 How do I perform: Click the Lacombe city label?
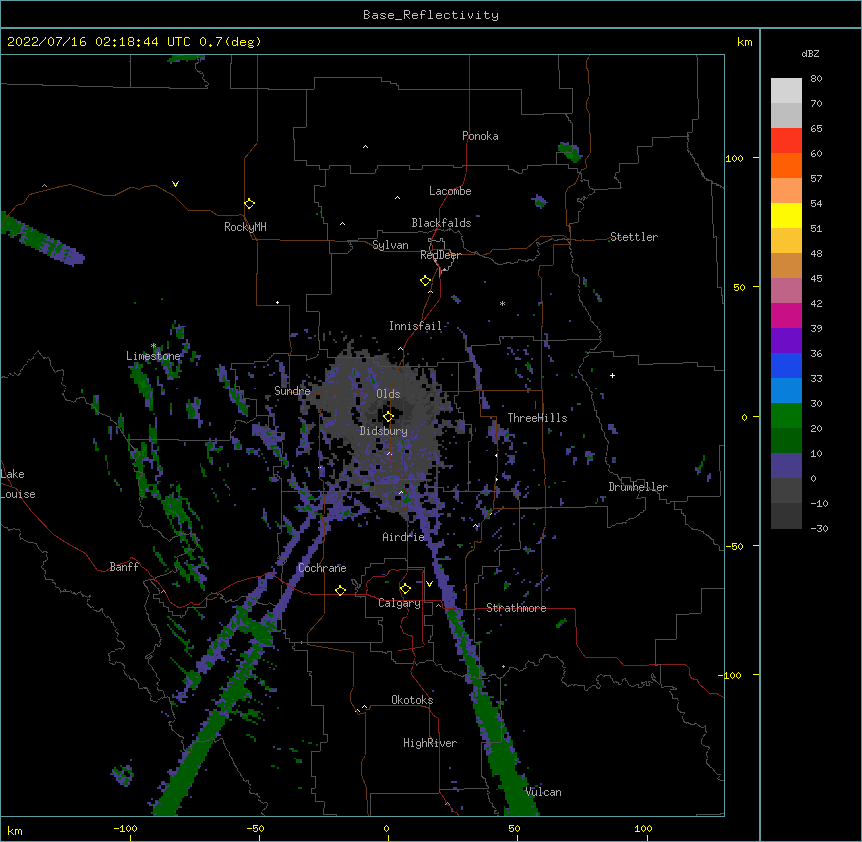(450, 191)
